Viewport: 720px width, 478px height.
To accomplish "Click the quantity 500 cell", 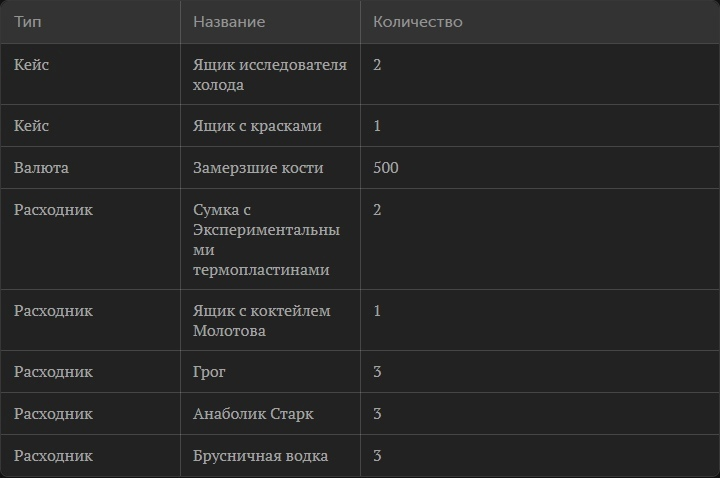I will tap(385, 168).
